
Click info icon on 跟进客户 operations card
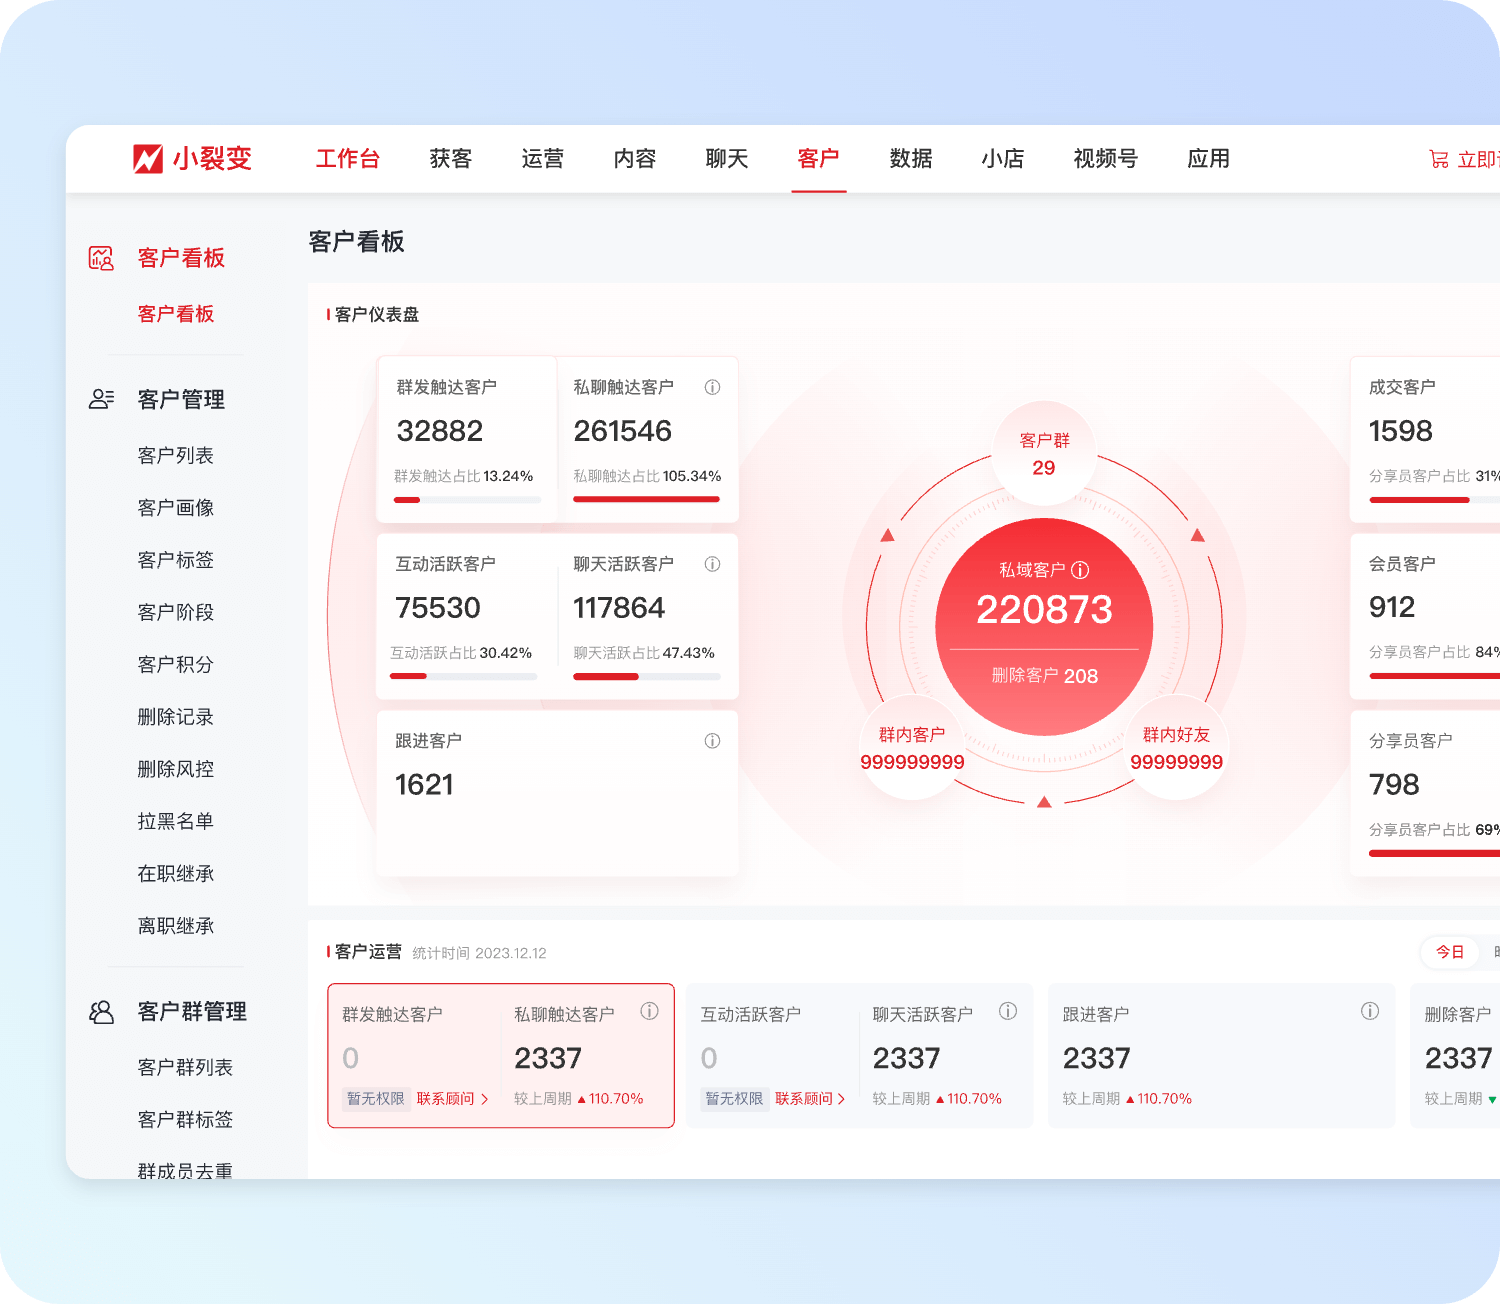coord(1369,1011)
